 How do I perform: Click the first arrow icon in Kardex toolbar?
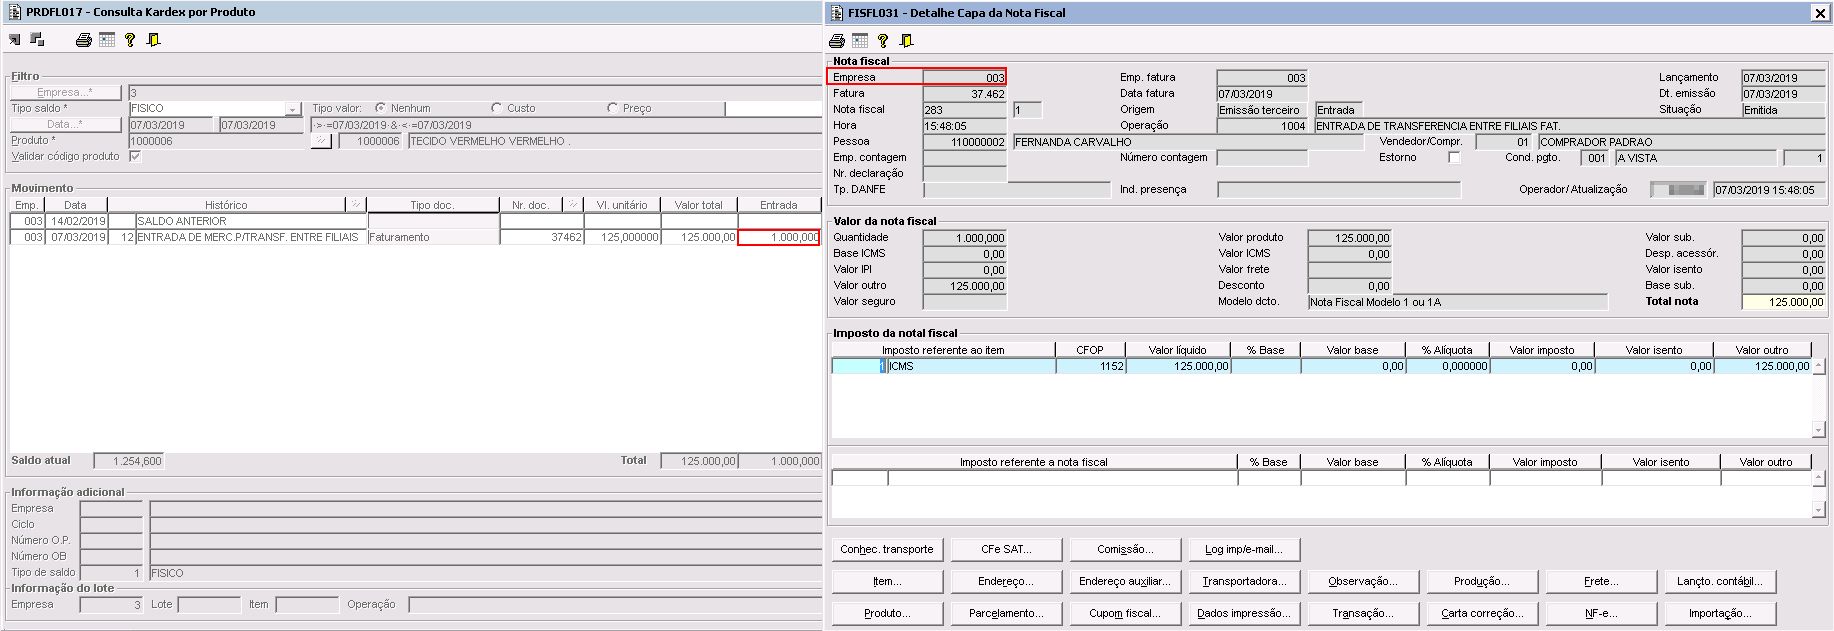14,40
